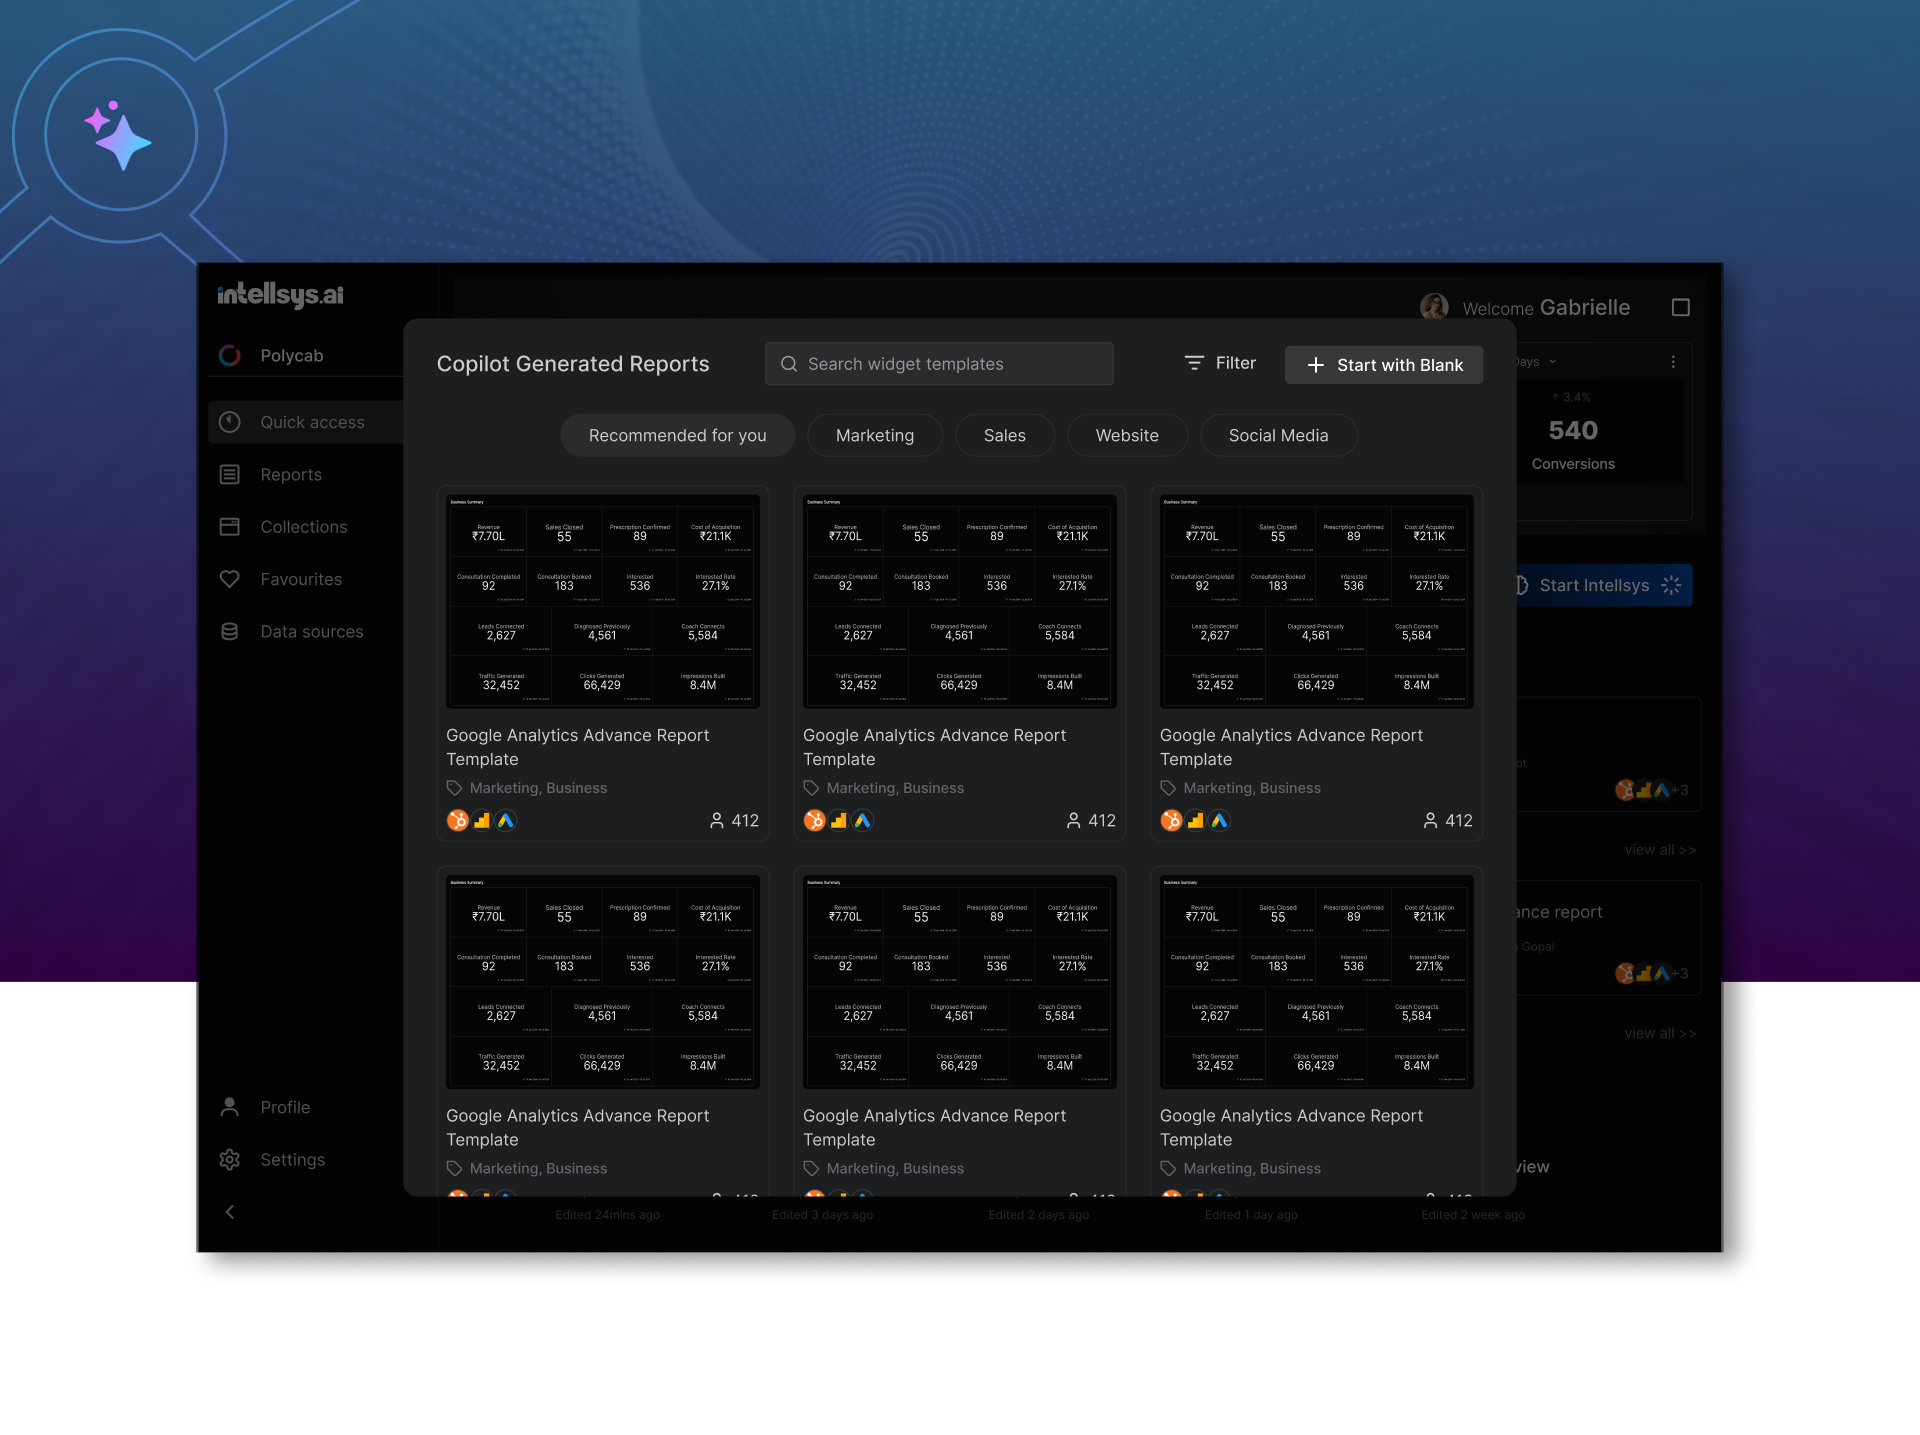1920x1435 pixels.
Task: Click the Profile person icon
Action: (230, 1107)
